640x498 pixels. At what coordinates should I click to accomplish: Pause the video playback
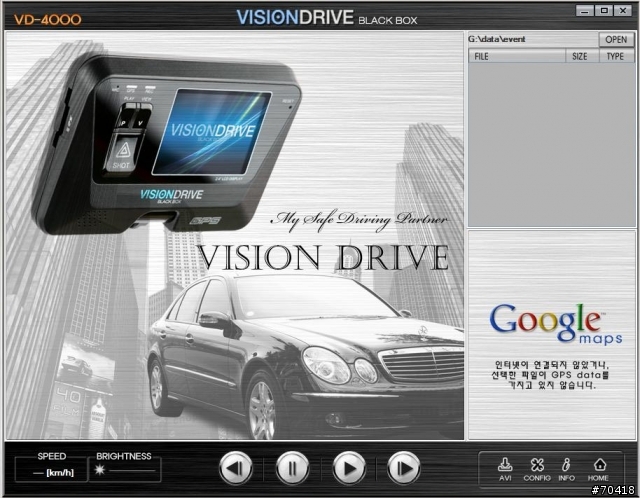tap(292, 468)
